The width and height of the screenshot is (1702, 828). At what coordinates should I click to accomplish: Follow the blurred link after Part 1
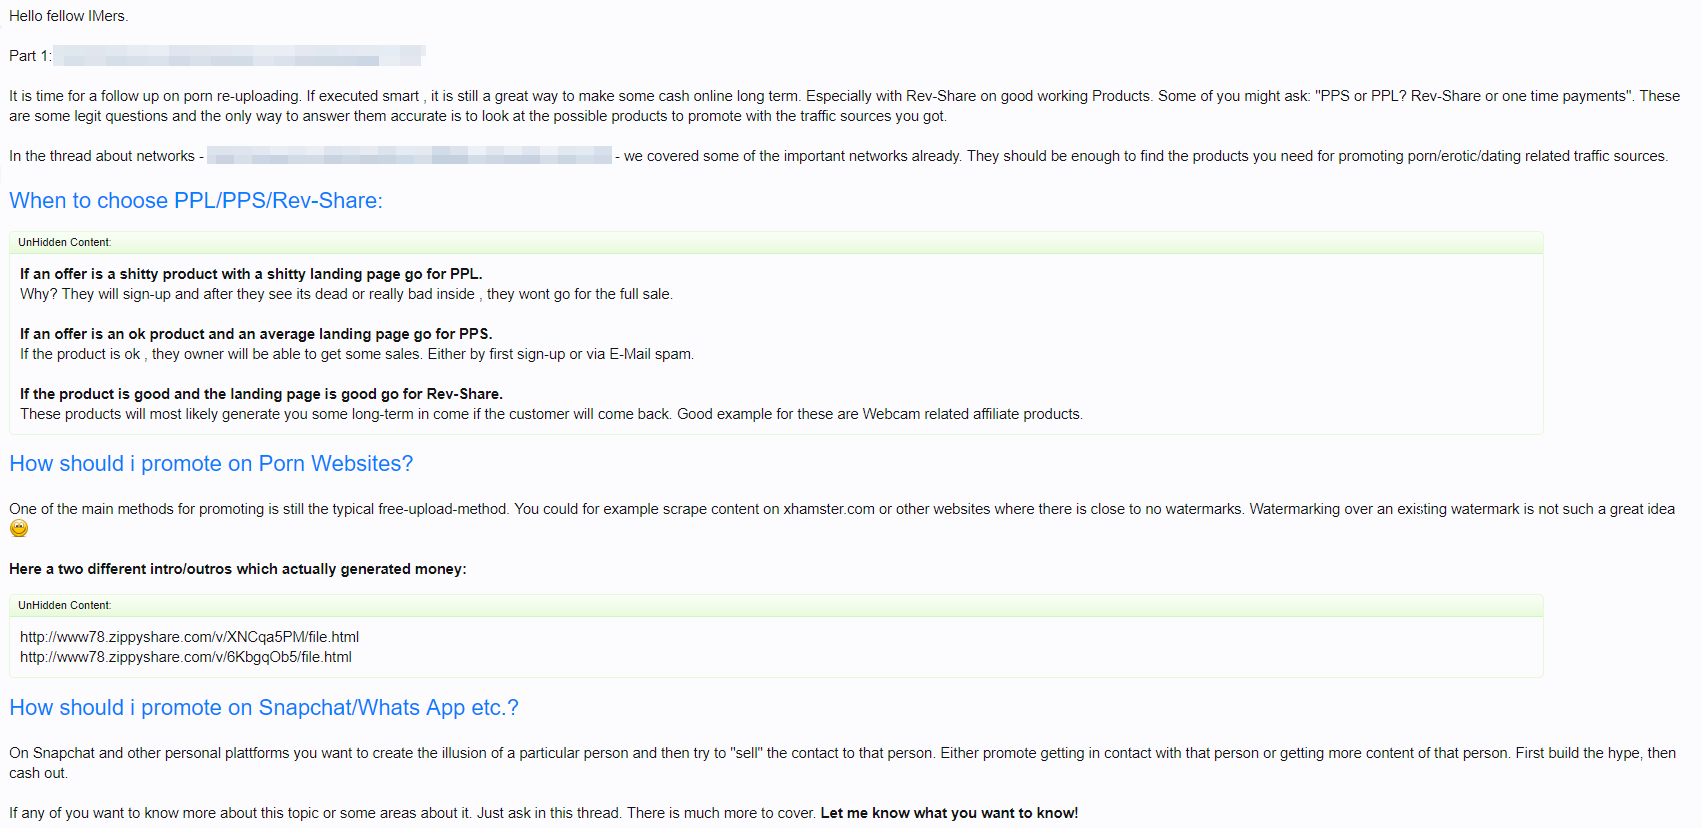[x=239, y=56]
